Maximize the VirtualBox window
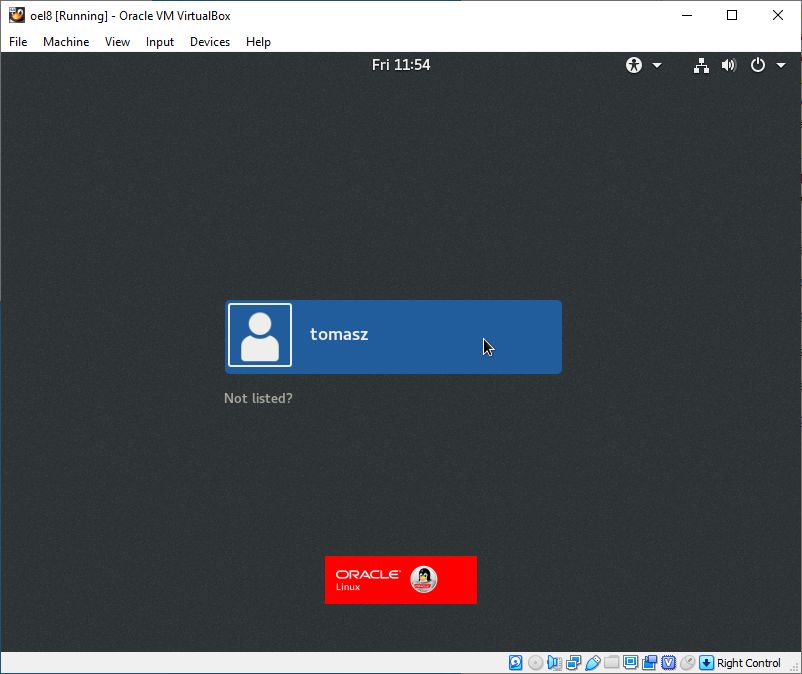The height and width of the screenshot is (674, 802). (732, 15)
